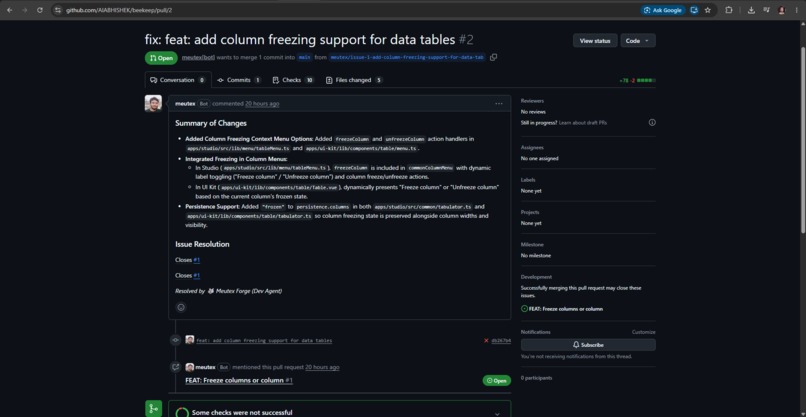Open FEAT: Freeze columns or column #1
This screenshot has width=806, height=417.
tap(239, 380)
